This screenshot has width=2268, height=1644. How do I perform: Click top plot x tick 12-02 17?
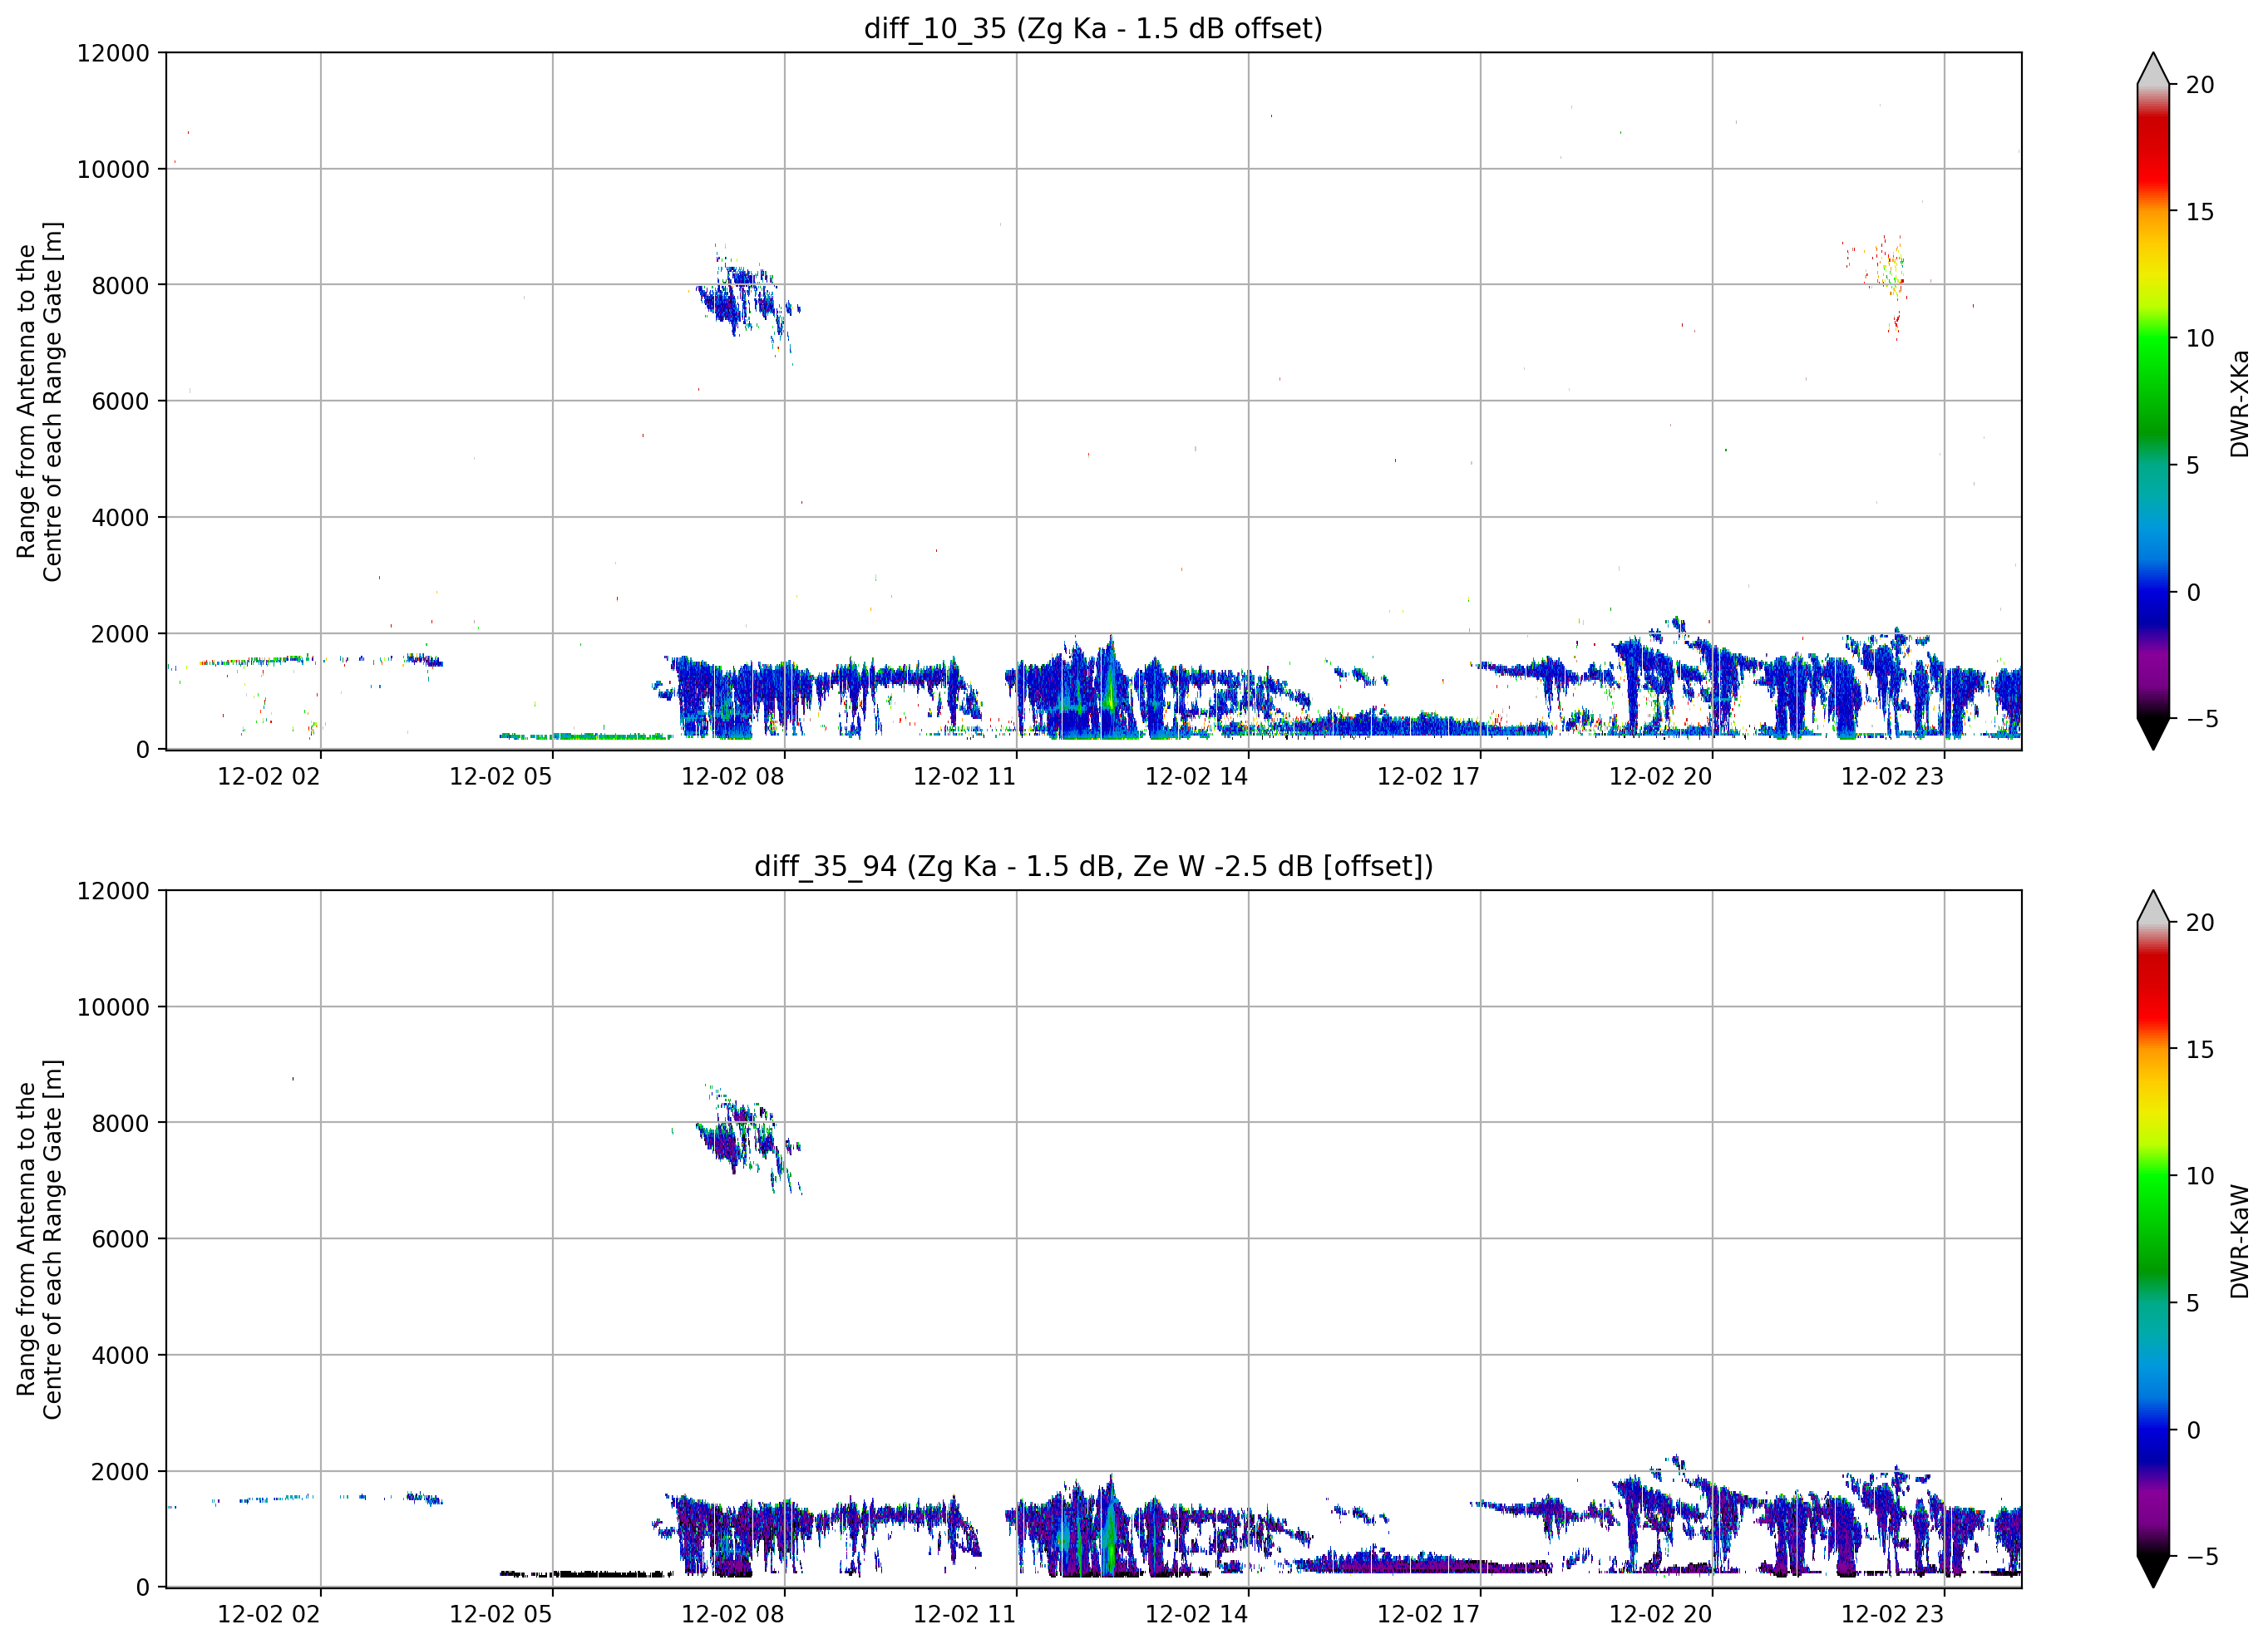1429,777
